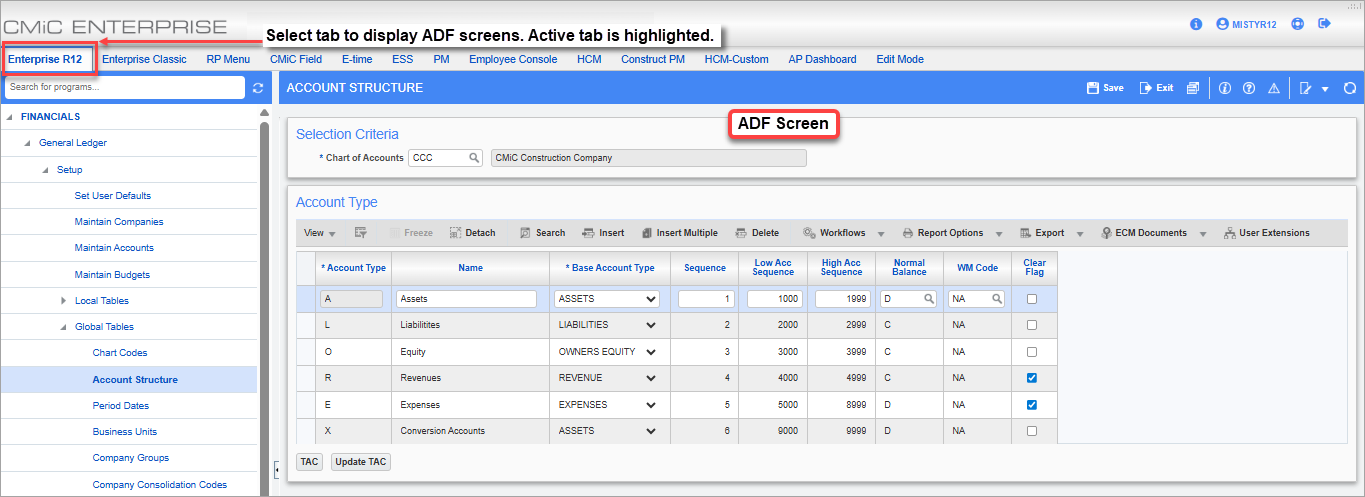The width and height of the screenshot is (1365, 497).
Task: Click the Low Acc Sequence field showing 1000
Action: 775,298
